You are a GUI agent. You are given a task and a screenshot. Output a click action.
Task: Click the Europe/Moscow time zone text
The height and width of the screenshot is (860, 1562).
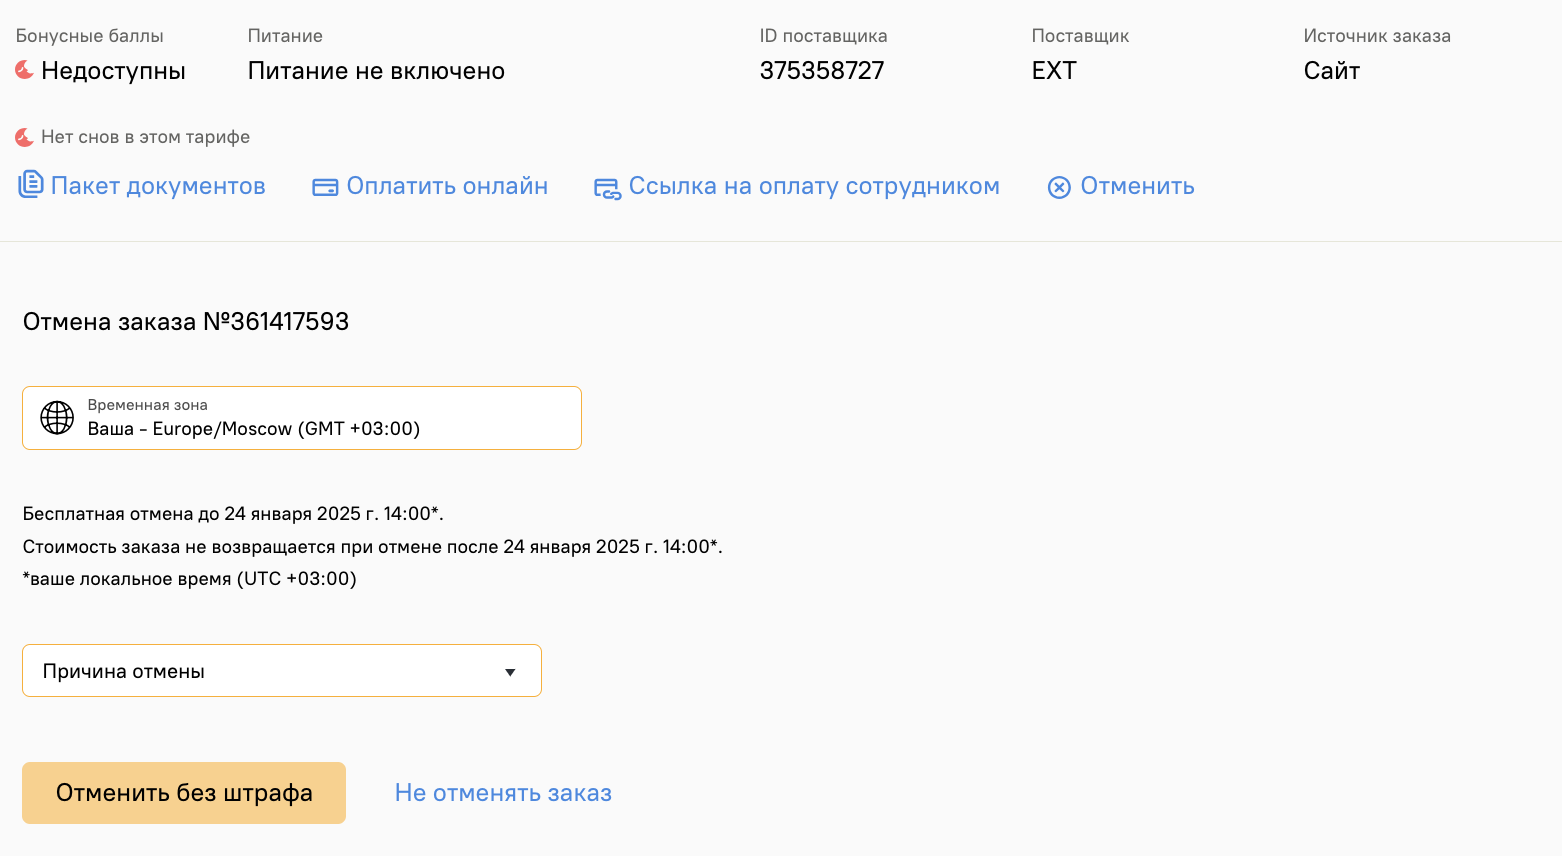click(x=254, y=429)
